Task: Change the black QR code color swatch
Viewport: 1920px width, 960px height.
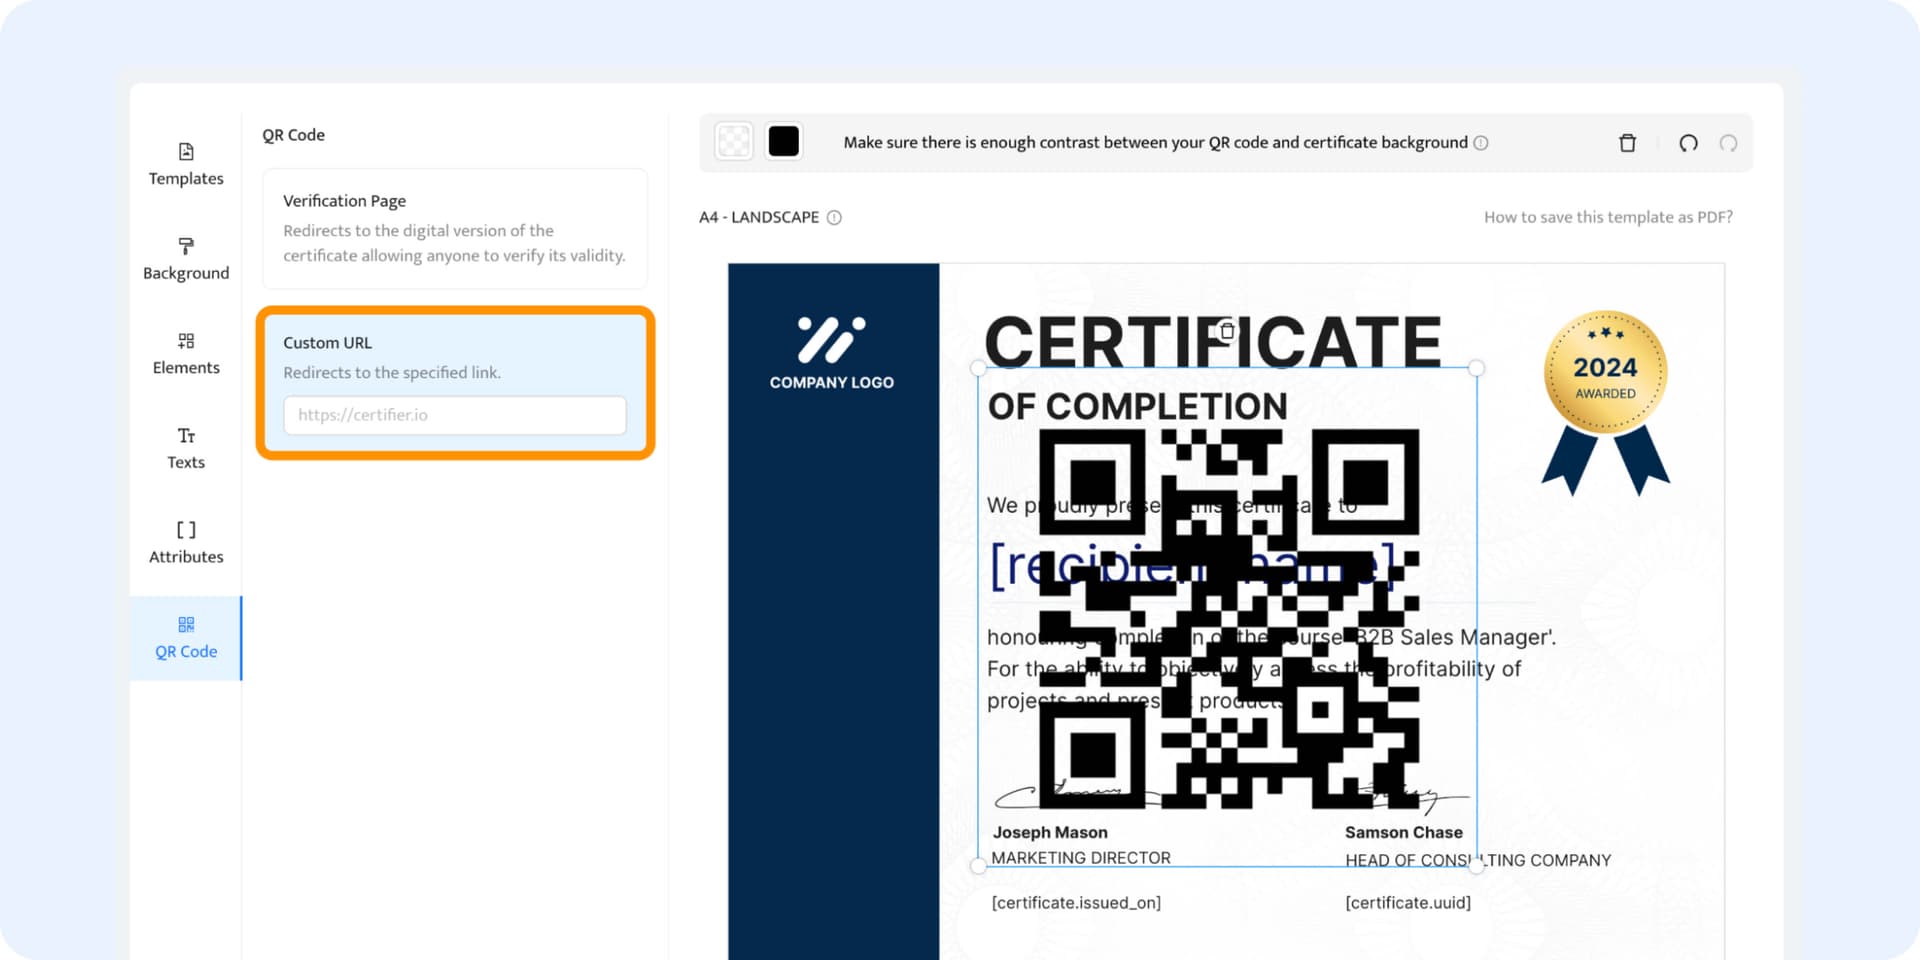Action: coord(783,140)
